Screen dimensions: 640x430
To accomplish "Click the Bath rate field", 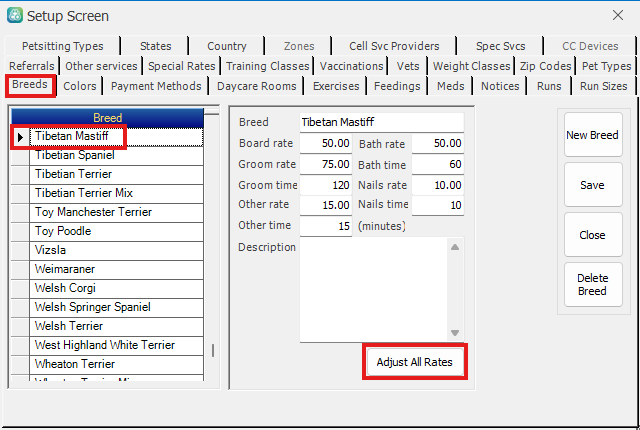I will click(438, 143).
